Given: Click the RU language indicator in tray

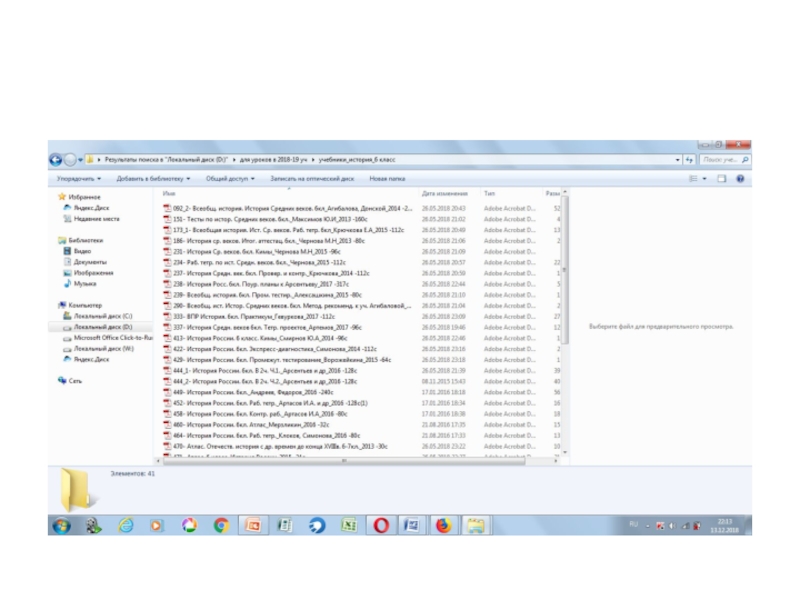Looking at the screenshot, I should coord(634,524).
